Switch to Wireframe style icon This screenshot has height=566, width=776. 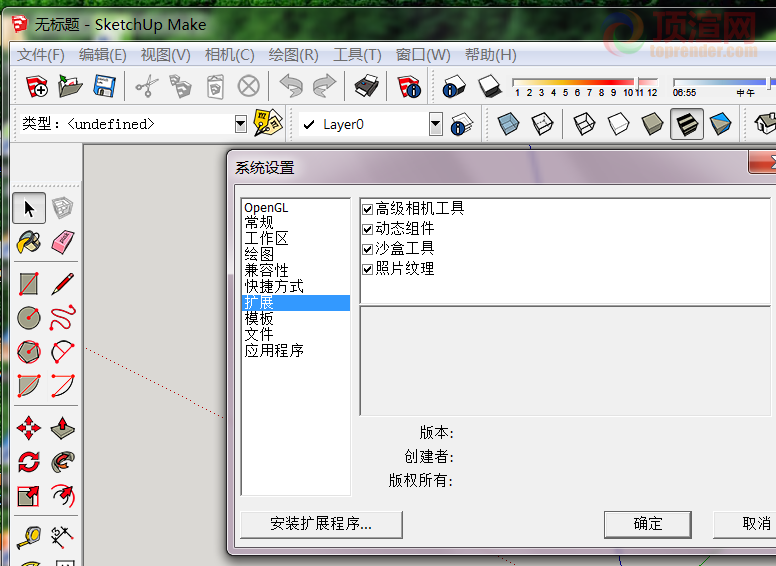click(584, 124)
